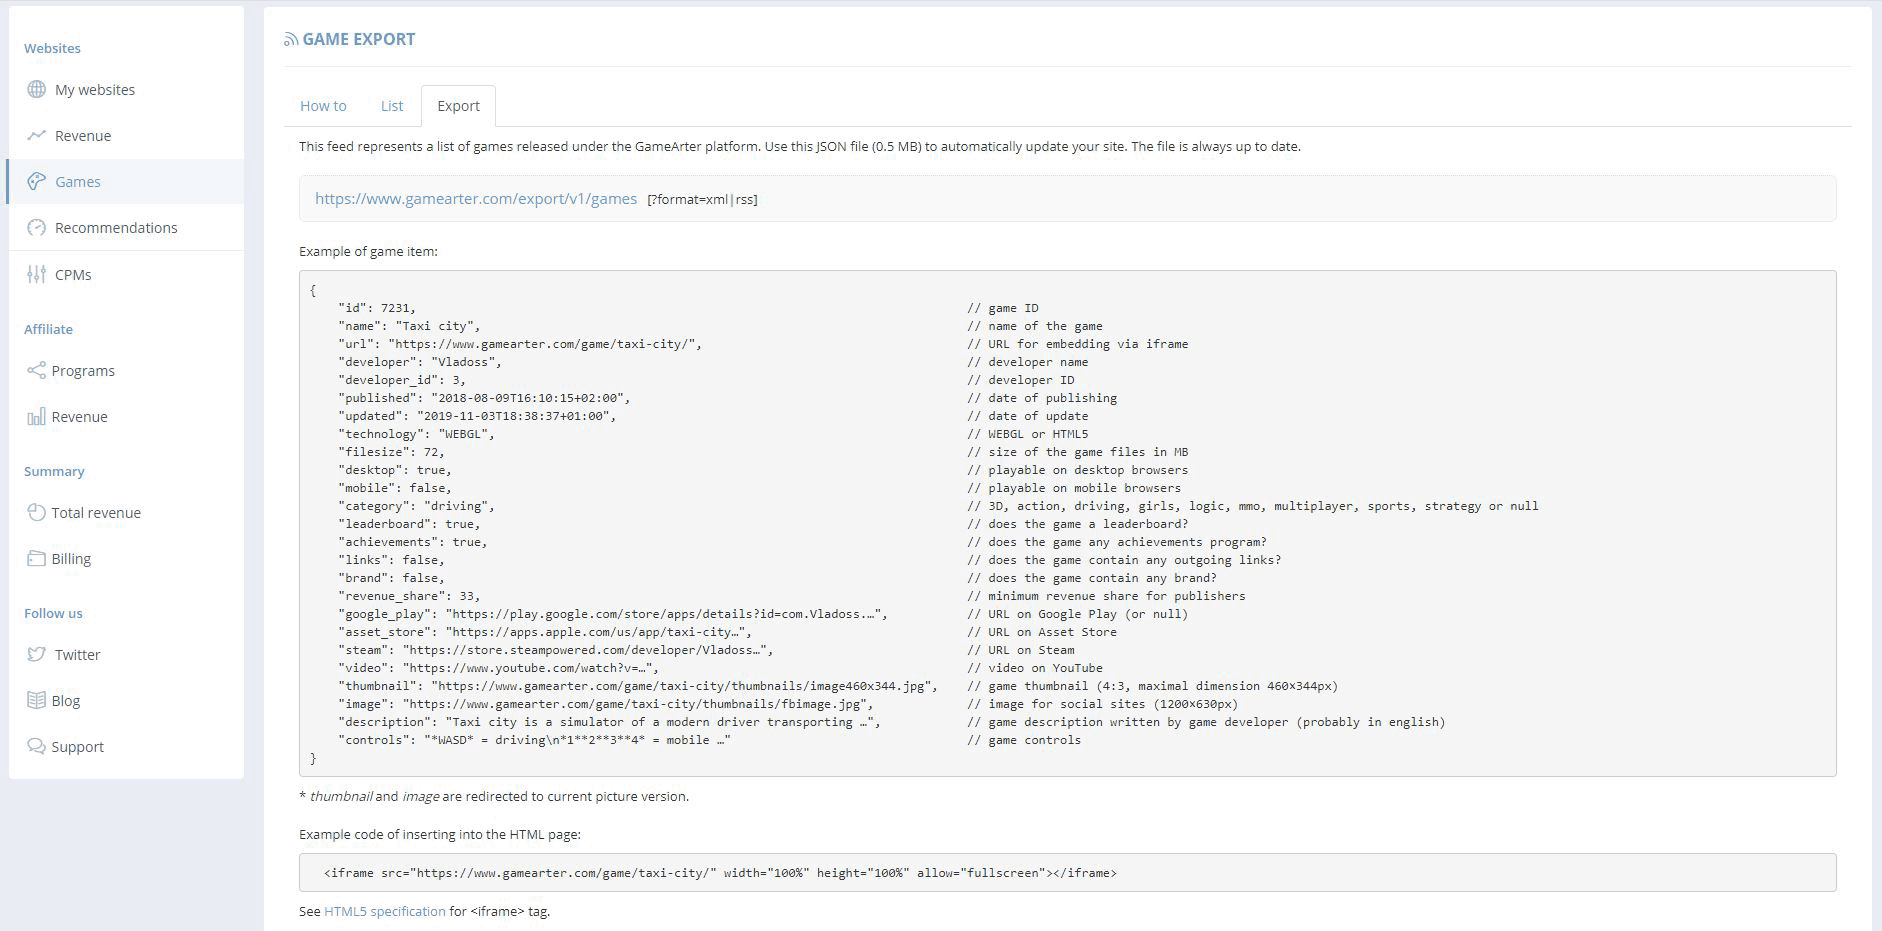This screenshot has width=1882, height=931.
Task: Click the "name": "Taxi city" line
Action: point(409,326)
